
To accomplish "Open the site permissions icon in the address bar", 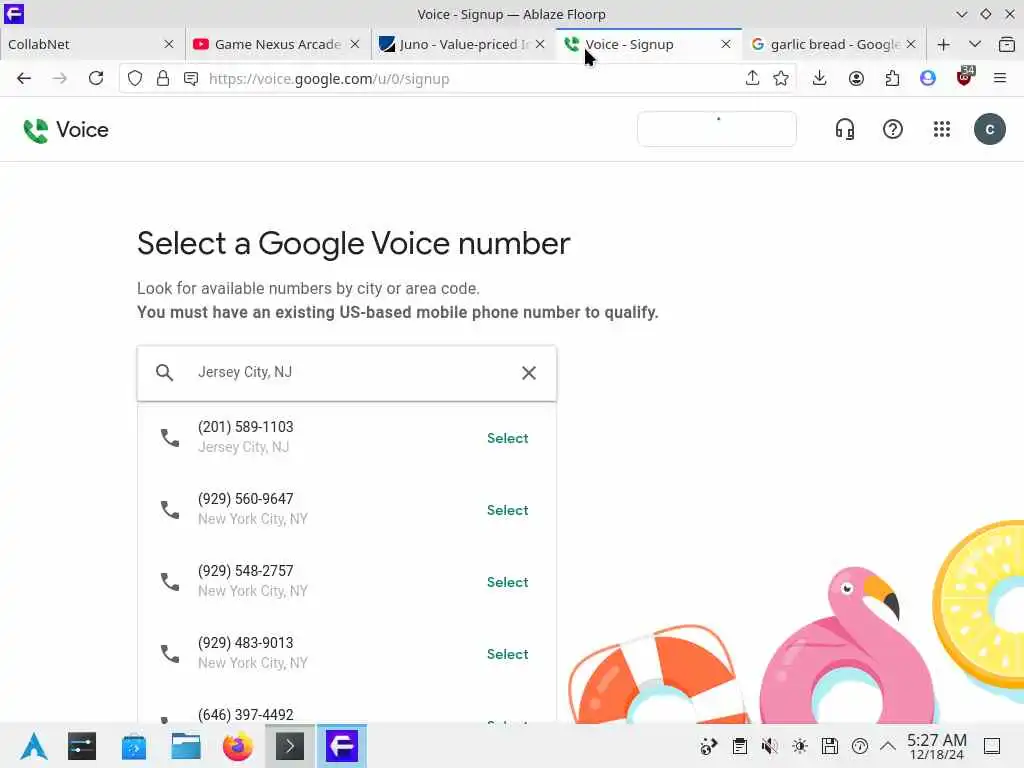I will pyautogui.click(x=191, y=78).
